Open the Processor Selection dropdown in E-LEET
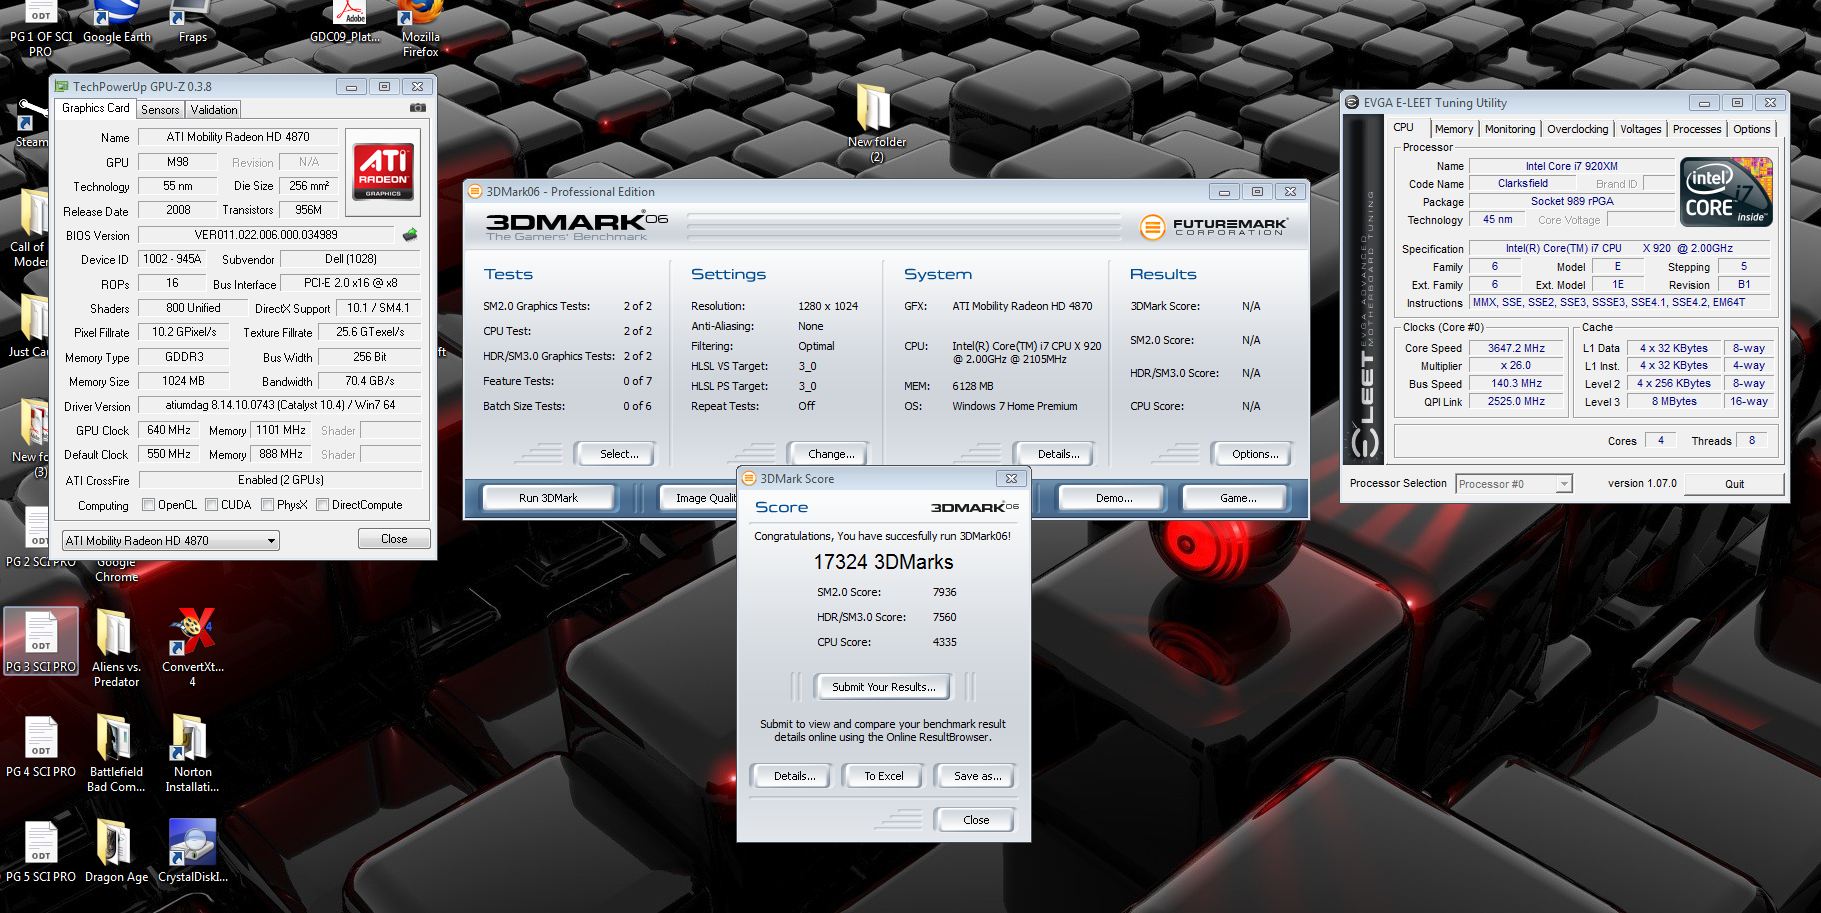Viewport: 1821px width, 913px height. click(1514, 484)
